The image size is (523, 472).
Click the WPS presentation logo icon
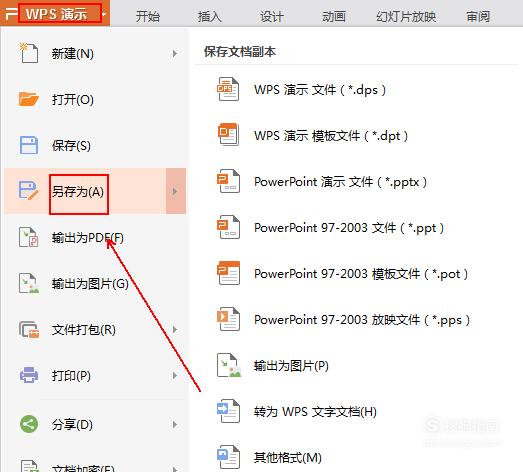click(x=11, y=14)
